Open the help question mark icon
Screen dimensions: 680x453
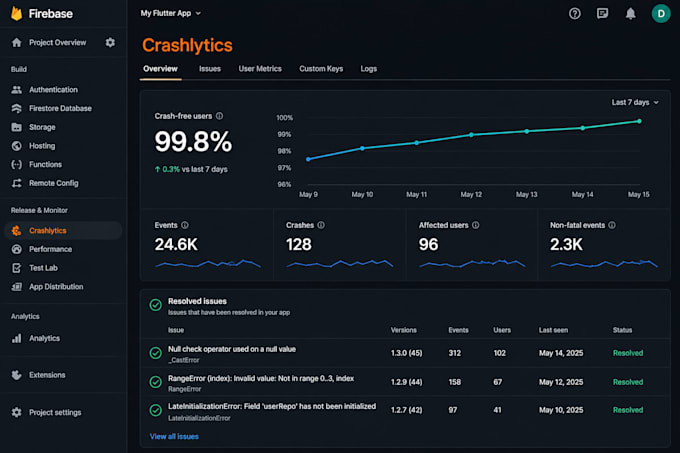(x=575, y=13)
